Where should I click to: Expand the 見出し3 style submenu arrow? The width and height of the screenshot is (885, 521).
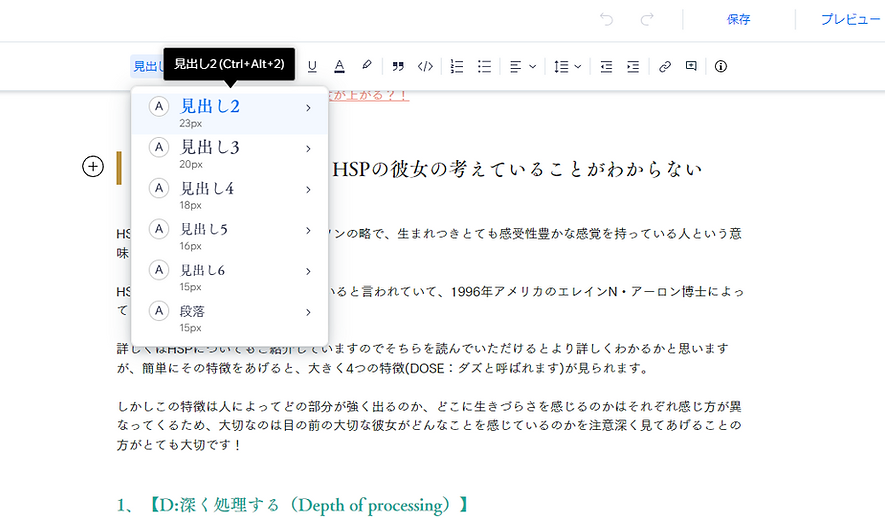tap(308, 149)
